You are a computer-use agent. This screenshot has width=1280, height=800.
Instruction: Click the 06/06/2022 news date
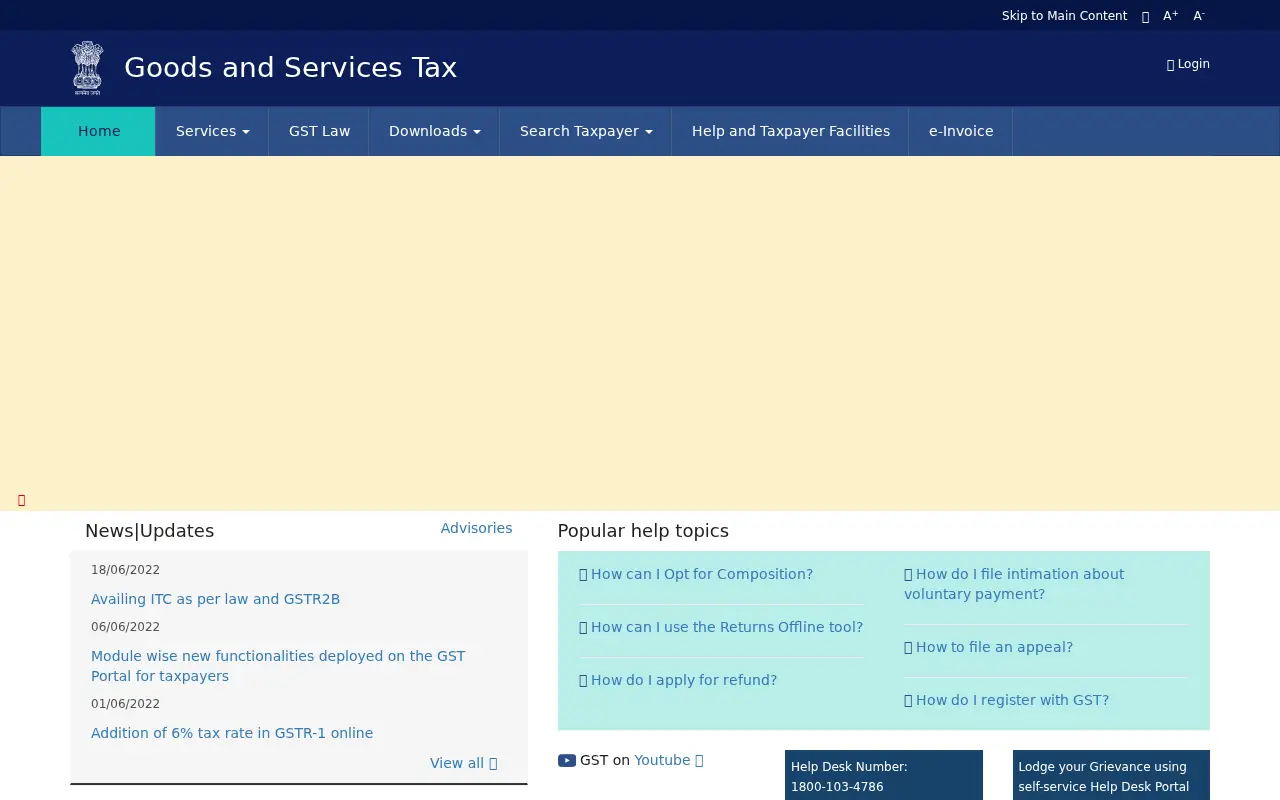pos(125,627)
